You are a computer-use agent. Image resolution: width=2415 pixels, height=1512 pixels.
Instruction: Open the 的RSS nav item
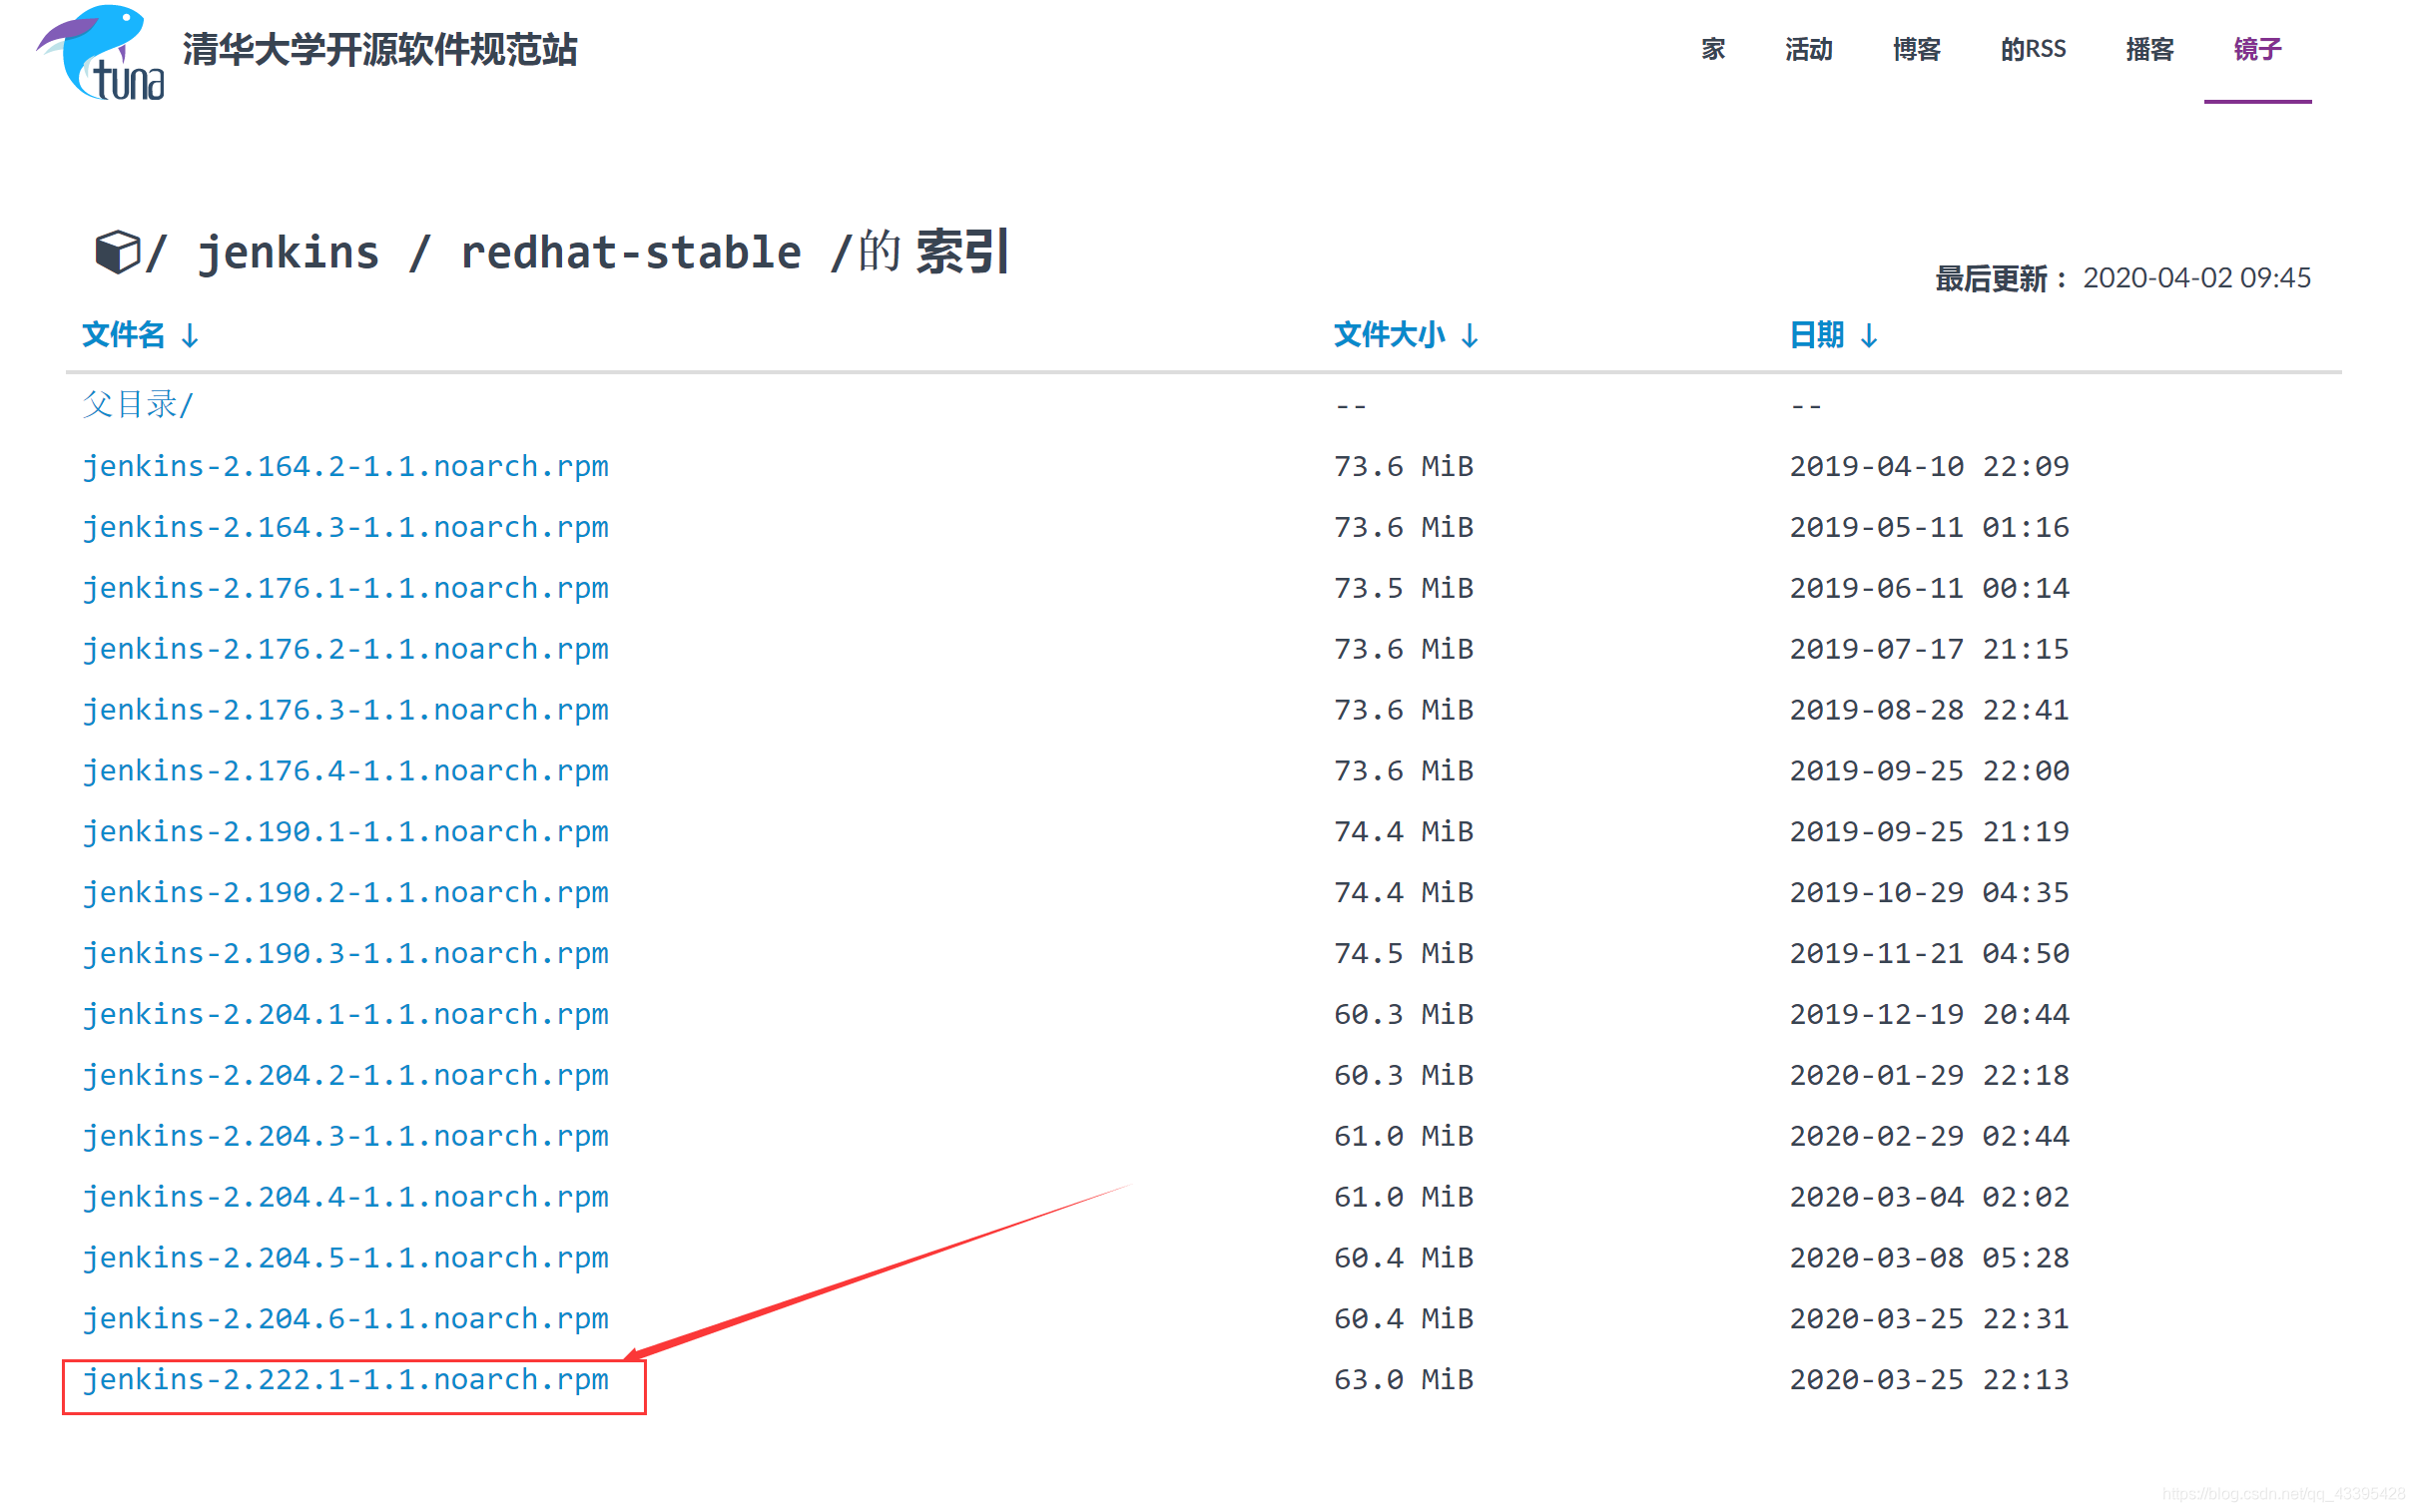pos(2032,49)
